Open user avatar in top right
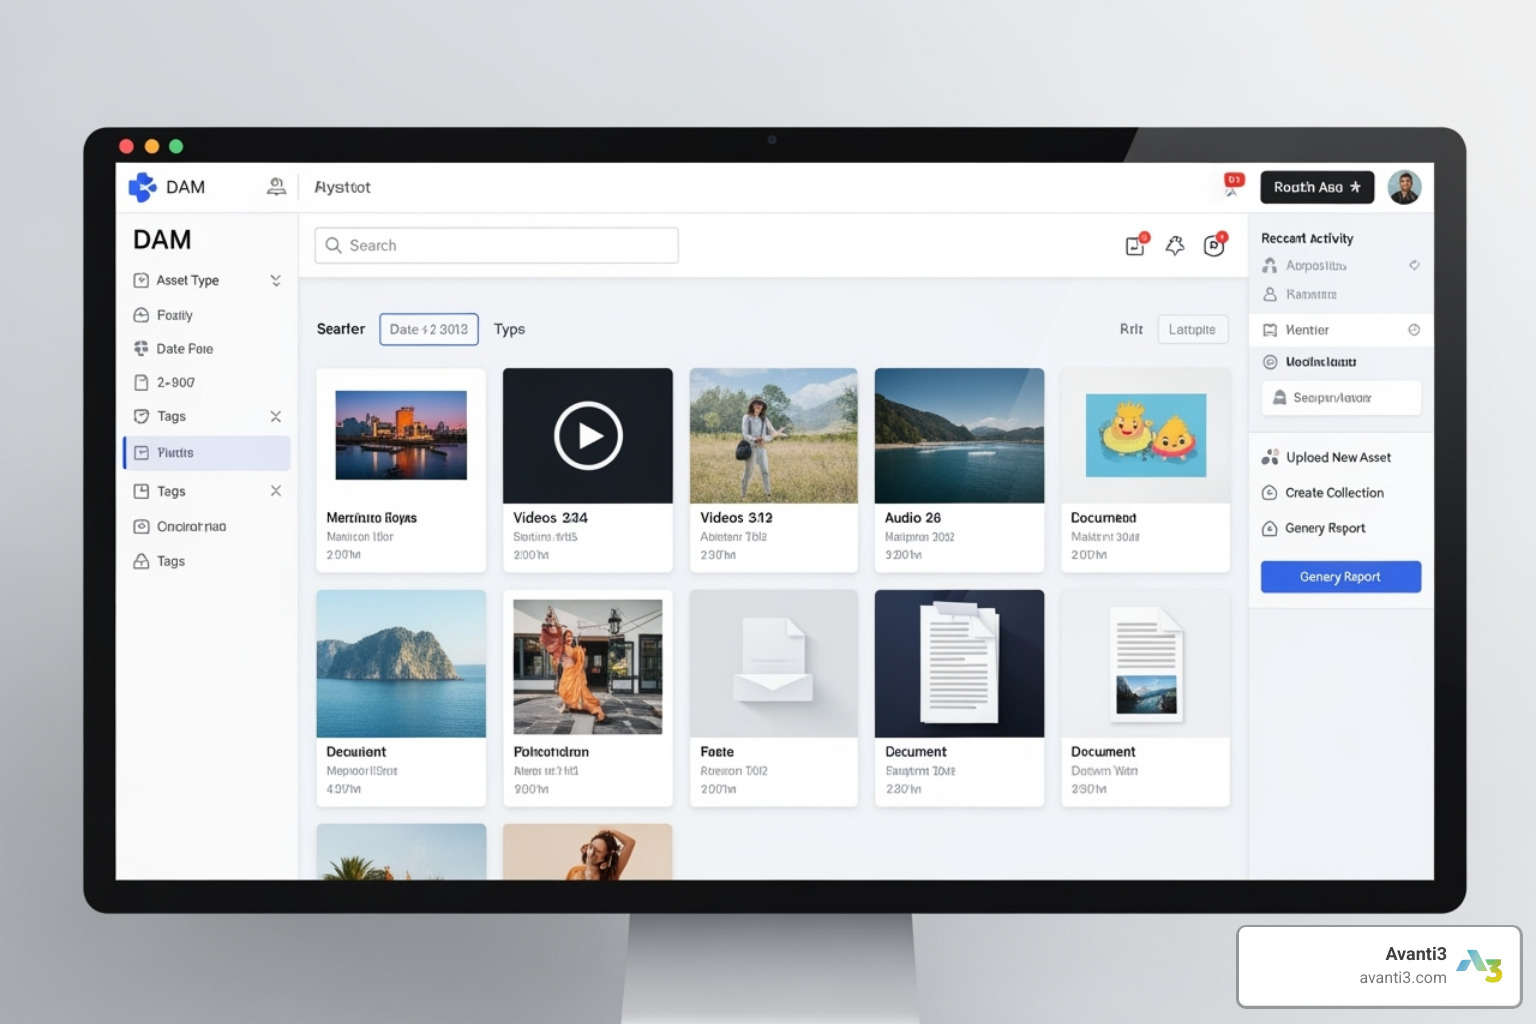Viewport: 1536px width, 1024px height. coord(1404,187)
